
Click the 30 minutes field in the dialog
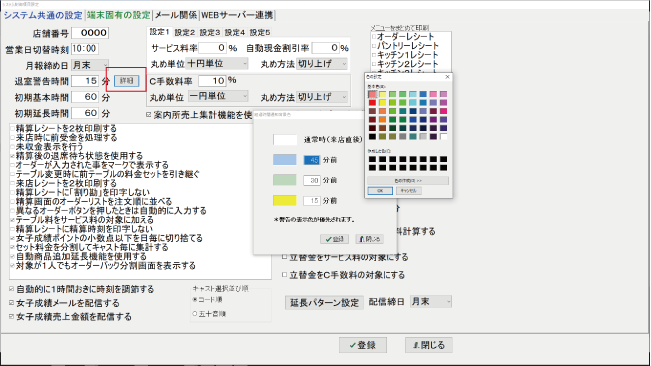(312, 180)
